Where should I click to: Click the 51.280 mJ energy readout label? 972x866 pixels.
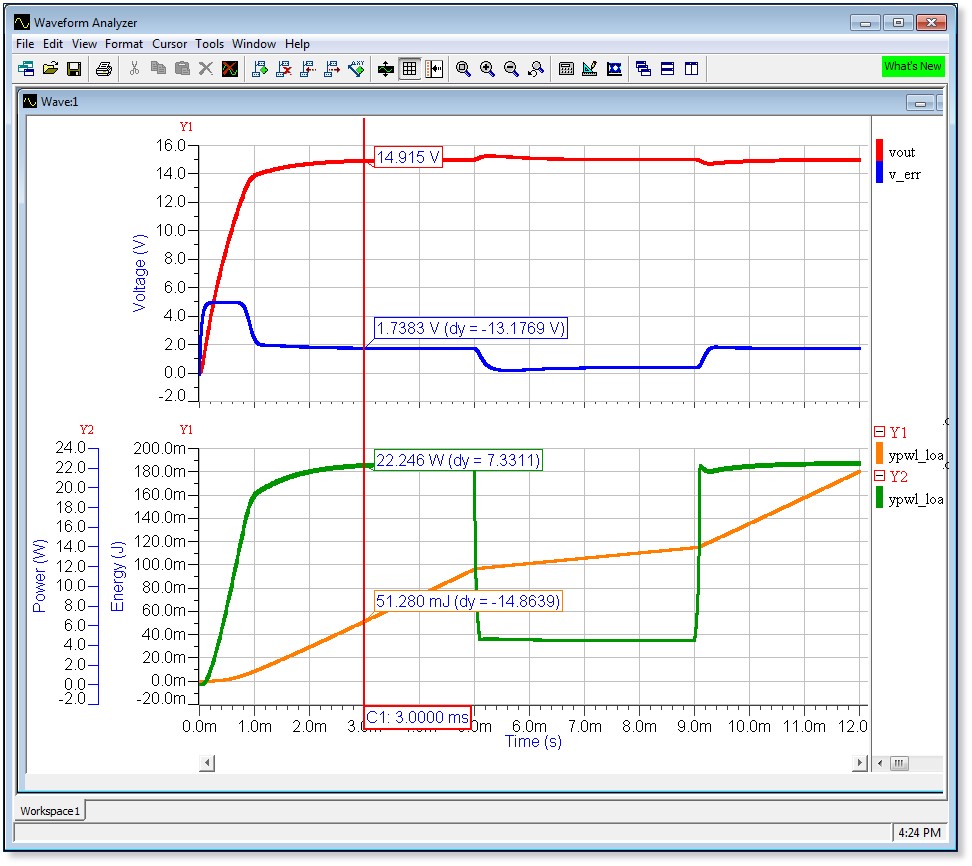tap(468, 601)
